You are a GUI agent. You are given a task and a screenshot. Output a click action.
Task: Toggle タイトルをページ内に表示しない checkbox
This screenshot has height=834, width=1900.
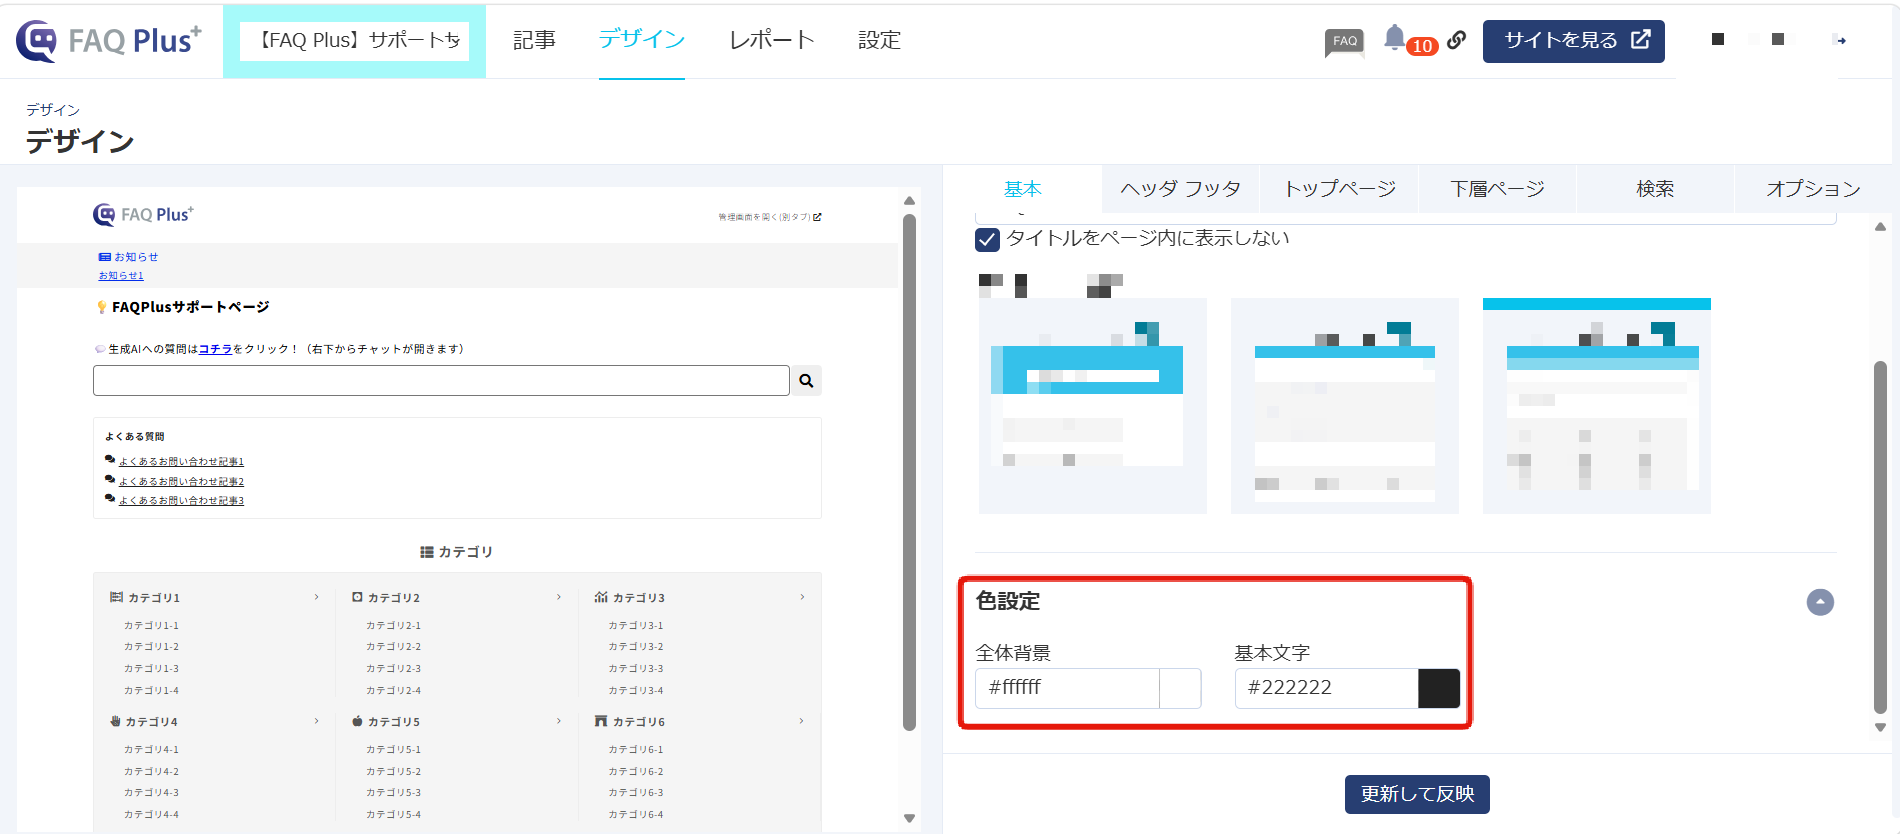(x=987, y=239)
